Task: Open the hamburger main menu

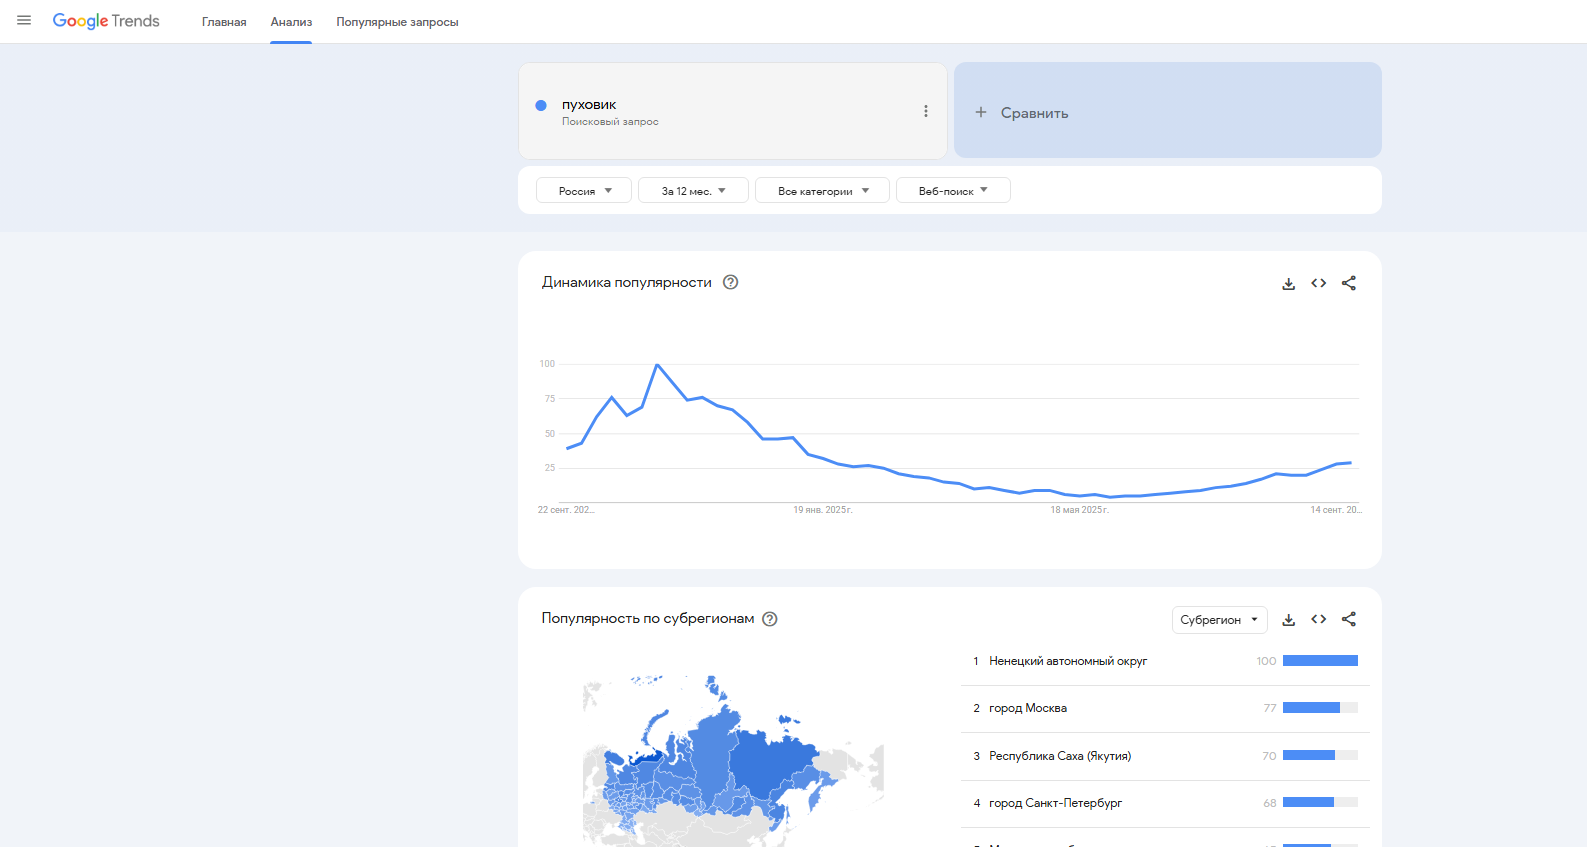Action: 24,21
